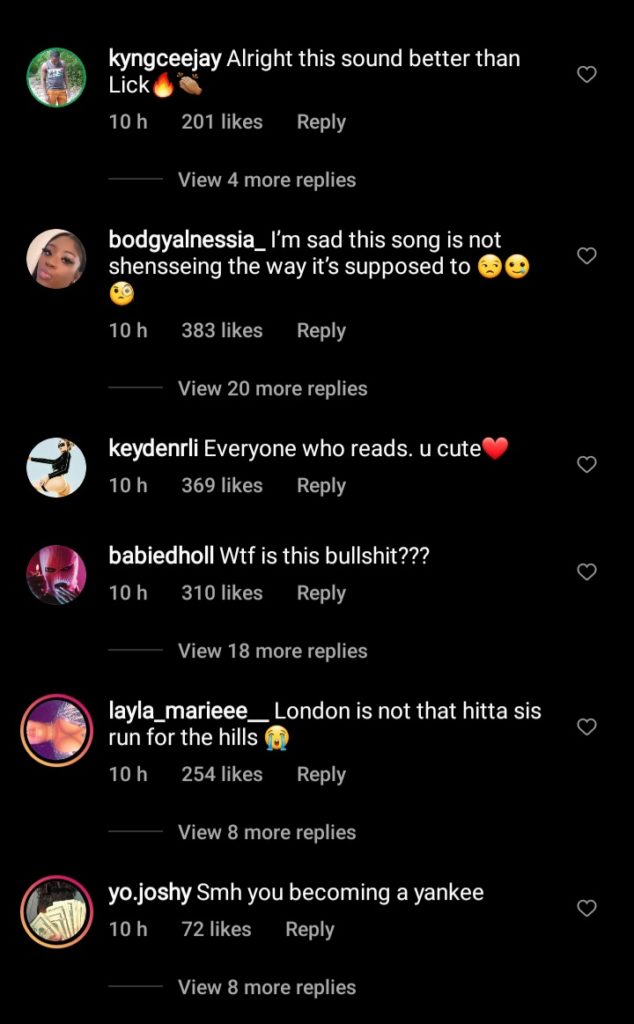Open the yo.joshy username profile

tap(149, 893)
